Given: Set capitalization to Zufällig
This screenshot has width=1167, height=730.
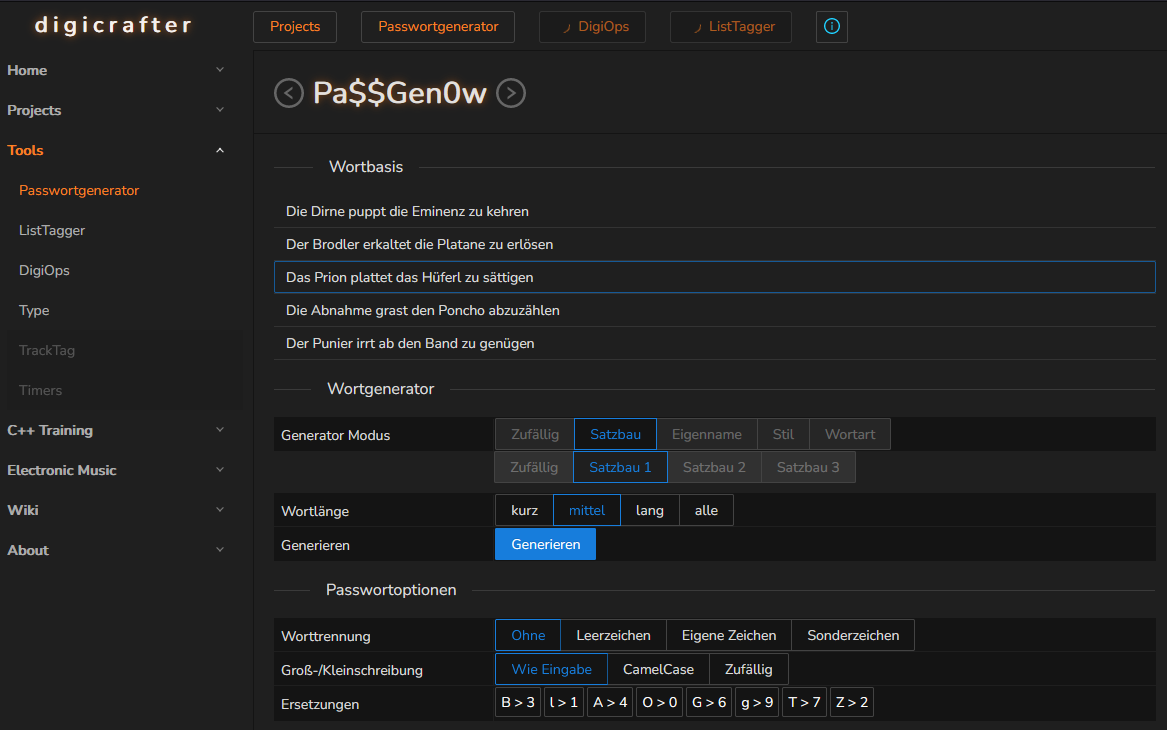Looking at the screenshot, I should coord(749,669).
